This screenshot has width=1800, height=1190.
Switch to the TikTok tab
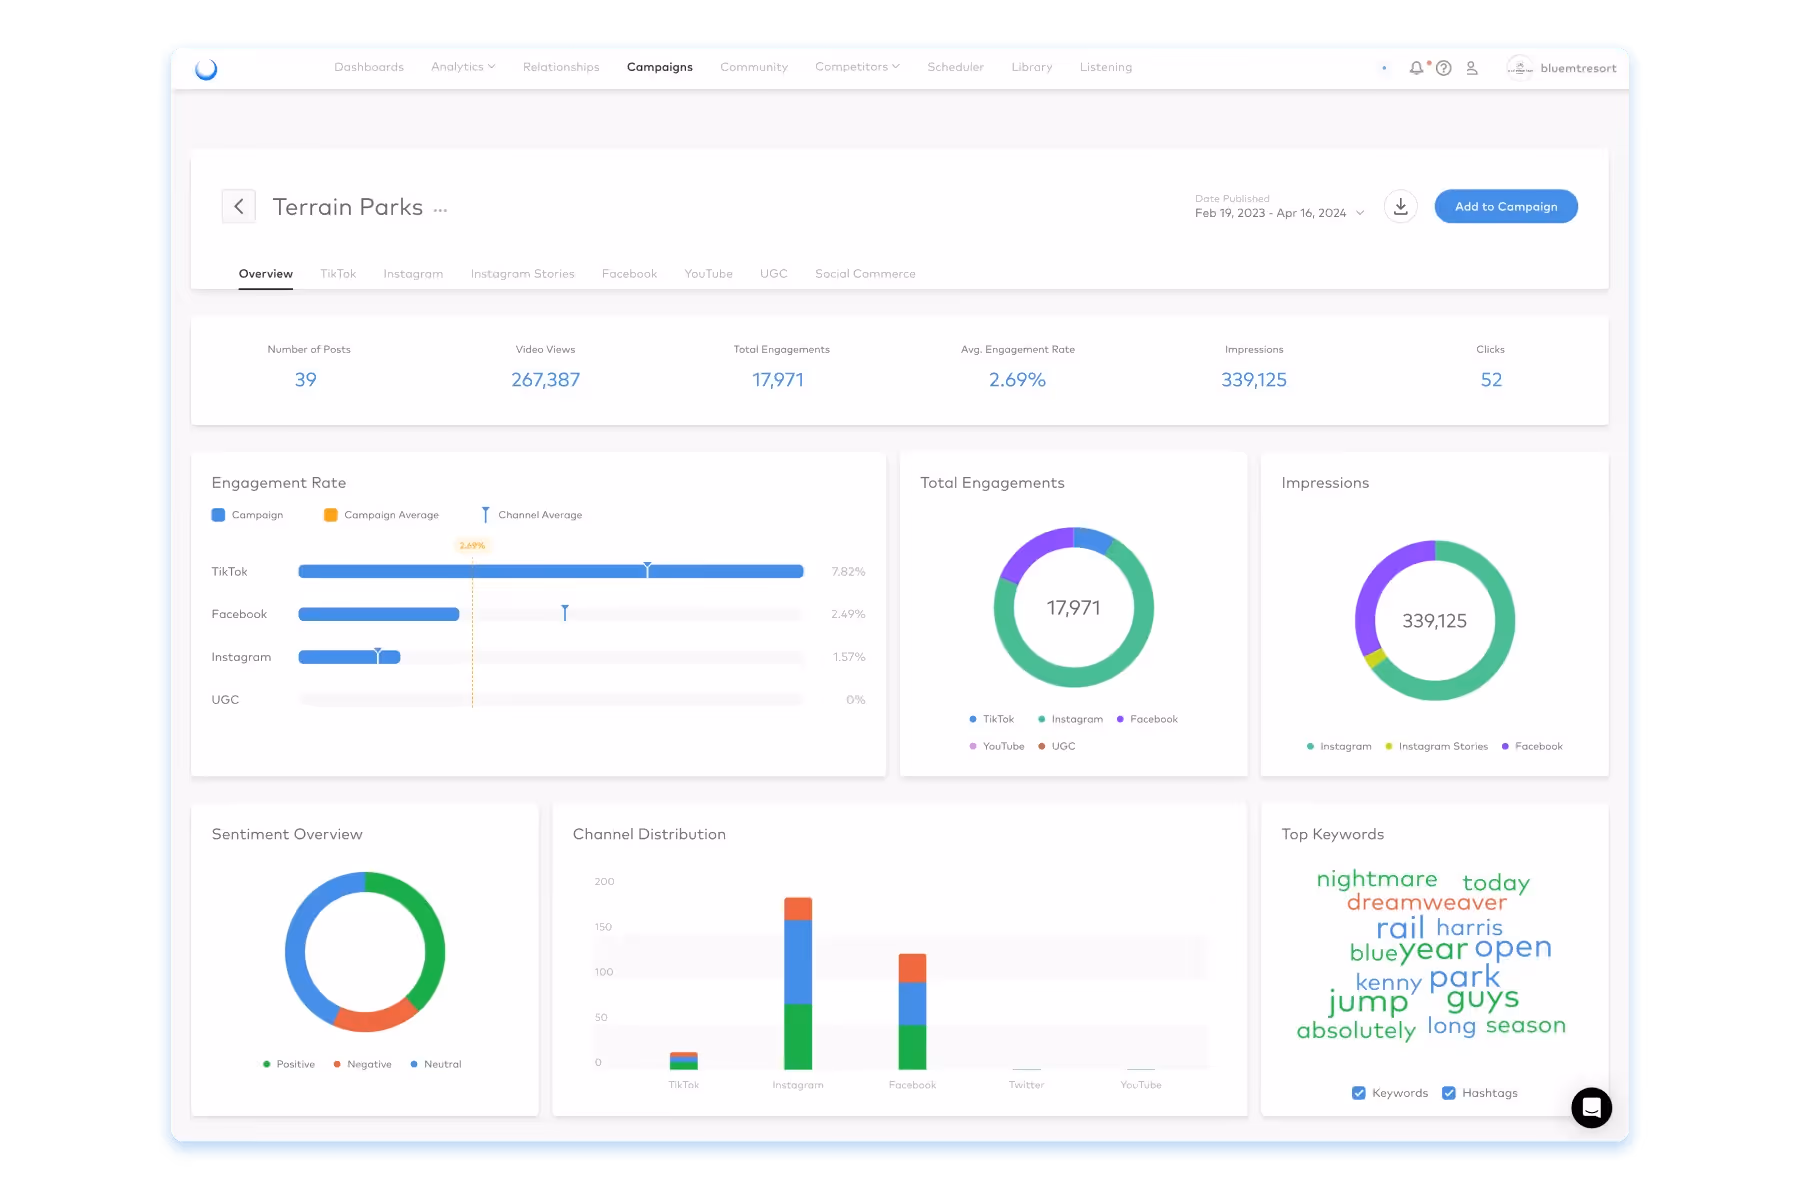(339, 273)
